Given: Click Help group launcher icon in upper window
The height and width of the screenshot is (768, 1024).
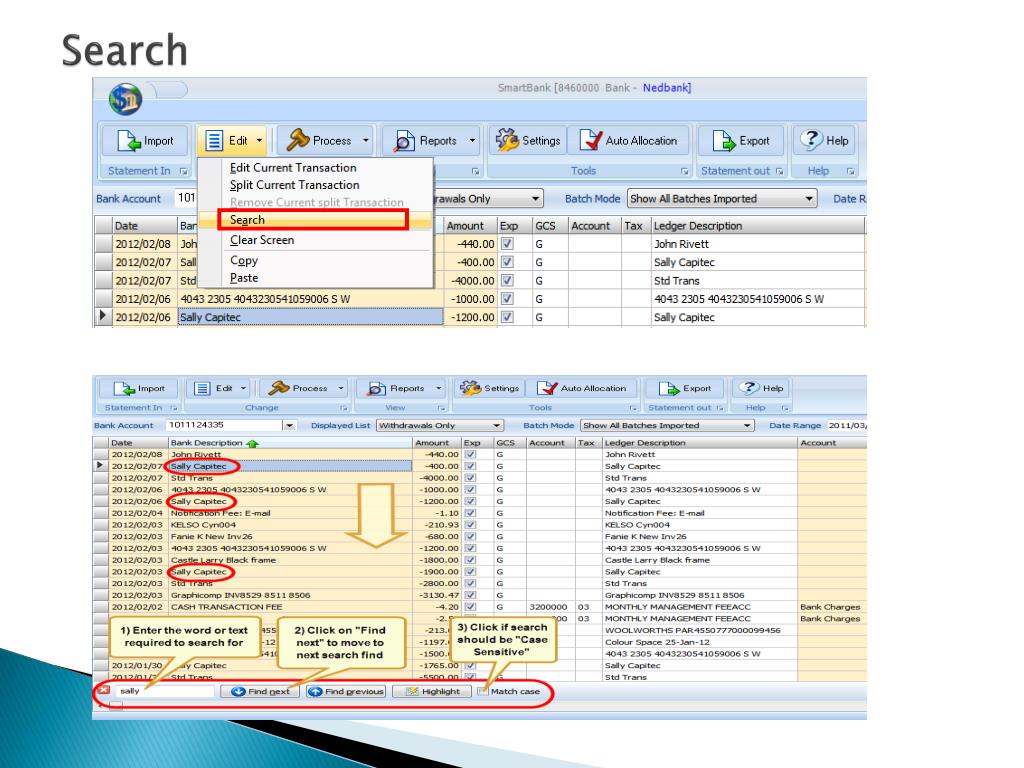Looking at the screenshot, I should click(x=850, y=171).
